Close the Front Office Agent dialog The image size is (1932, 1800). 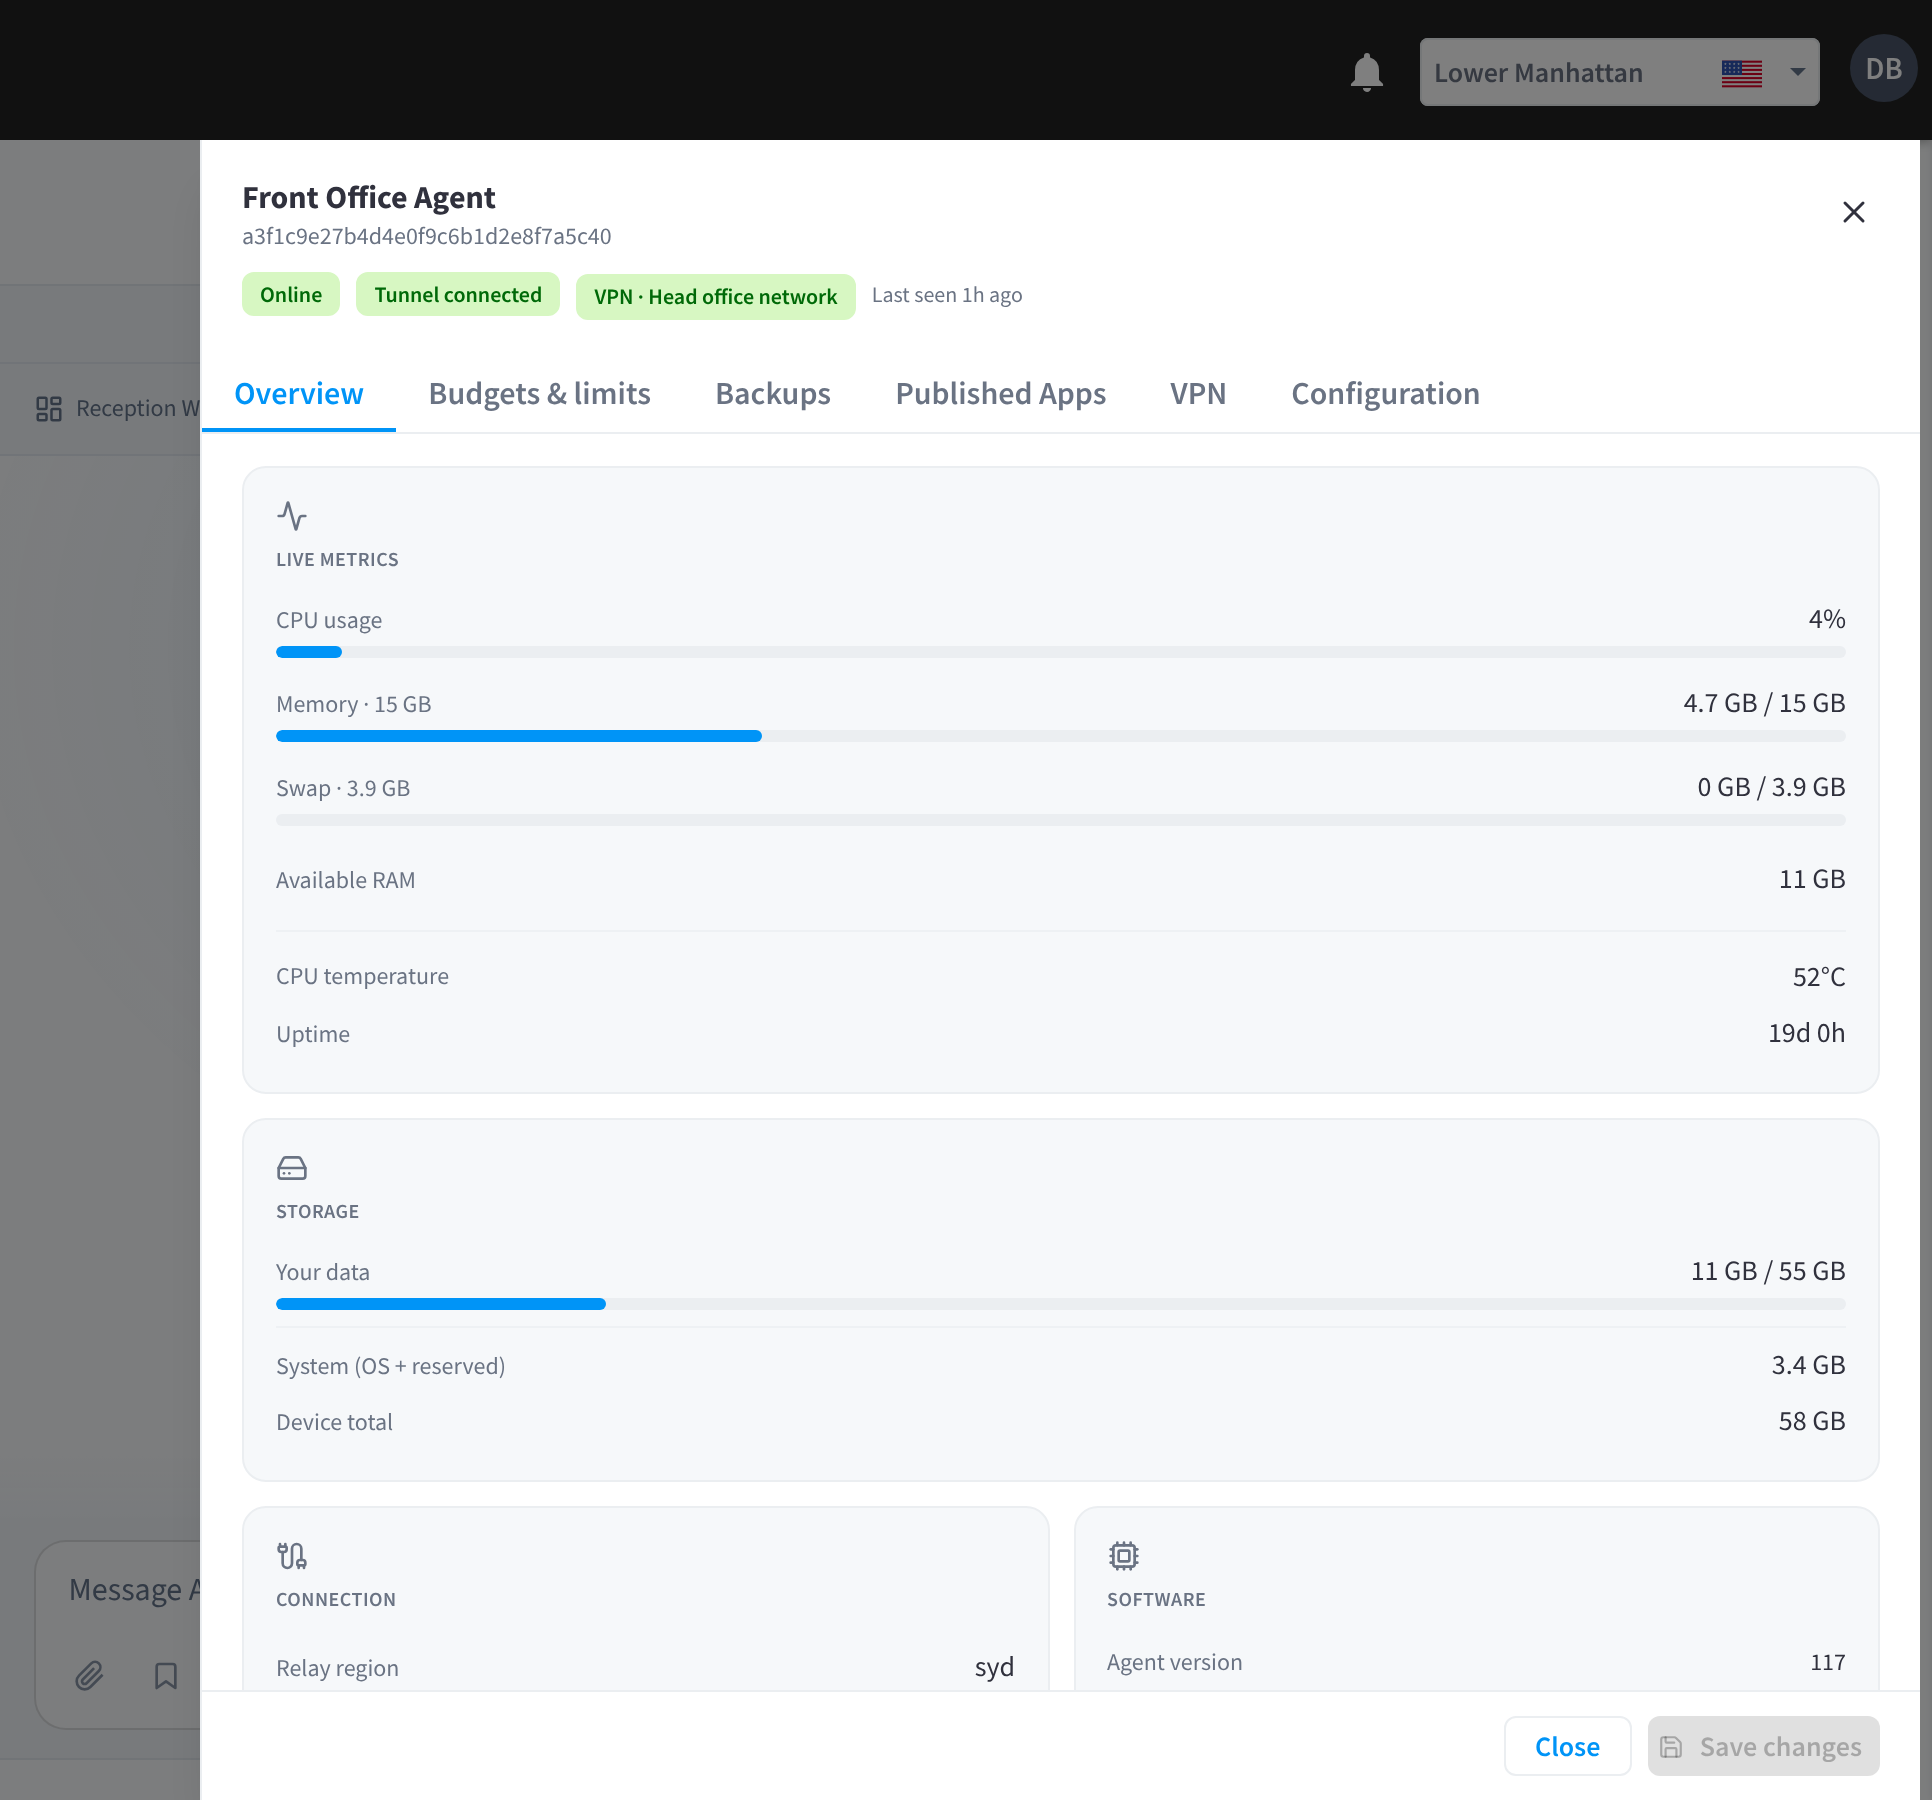pyautogui.click(x=1853, y=212)
